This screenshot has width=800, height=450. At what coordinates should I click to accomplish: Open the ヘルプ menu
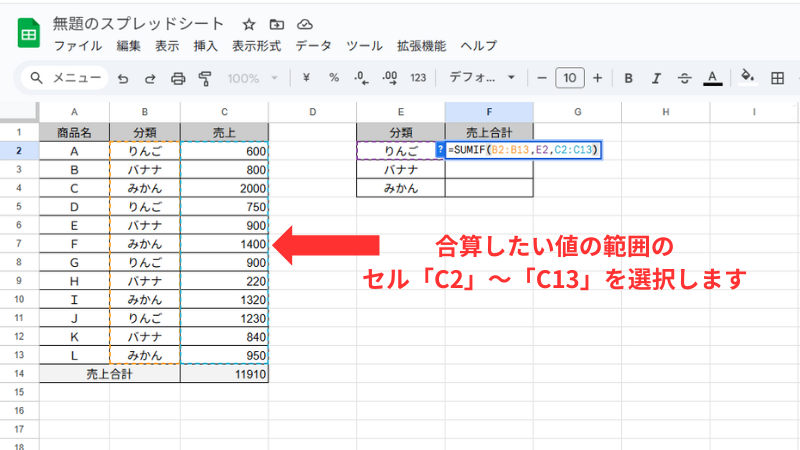pos(479,46)
